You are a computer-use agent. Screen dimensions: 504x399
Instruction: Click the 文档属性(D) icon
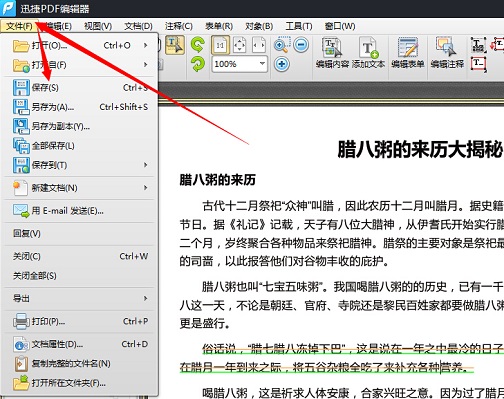(x=21, y=344)
